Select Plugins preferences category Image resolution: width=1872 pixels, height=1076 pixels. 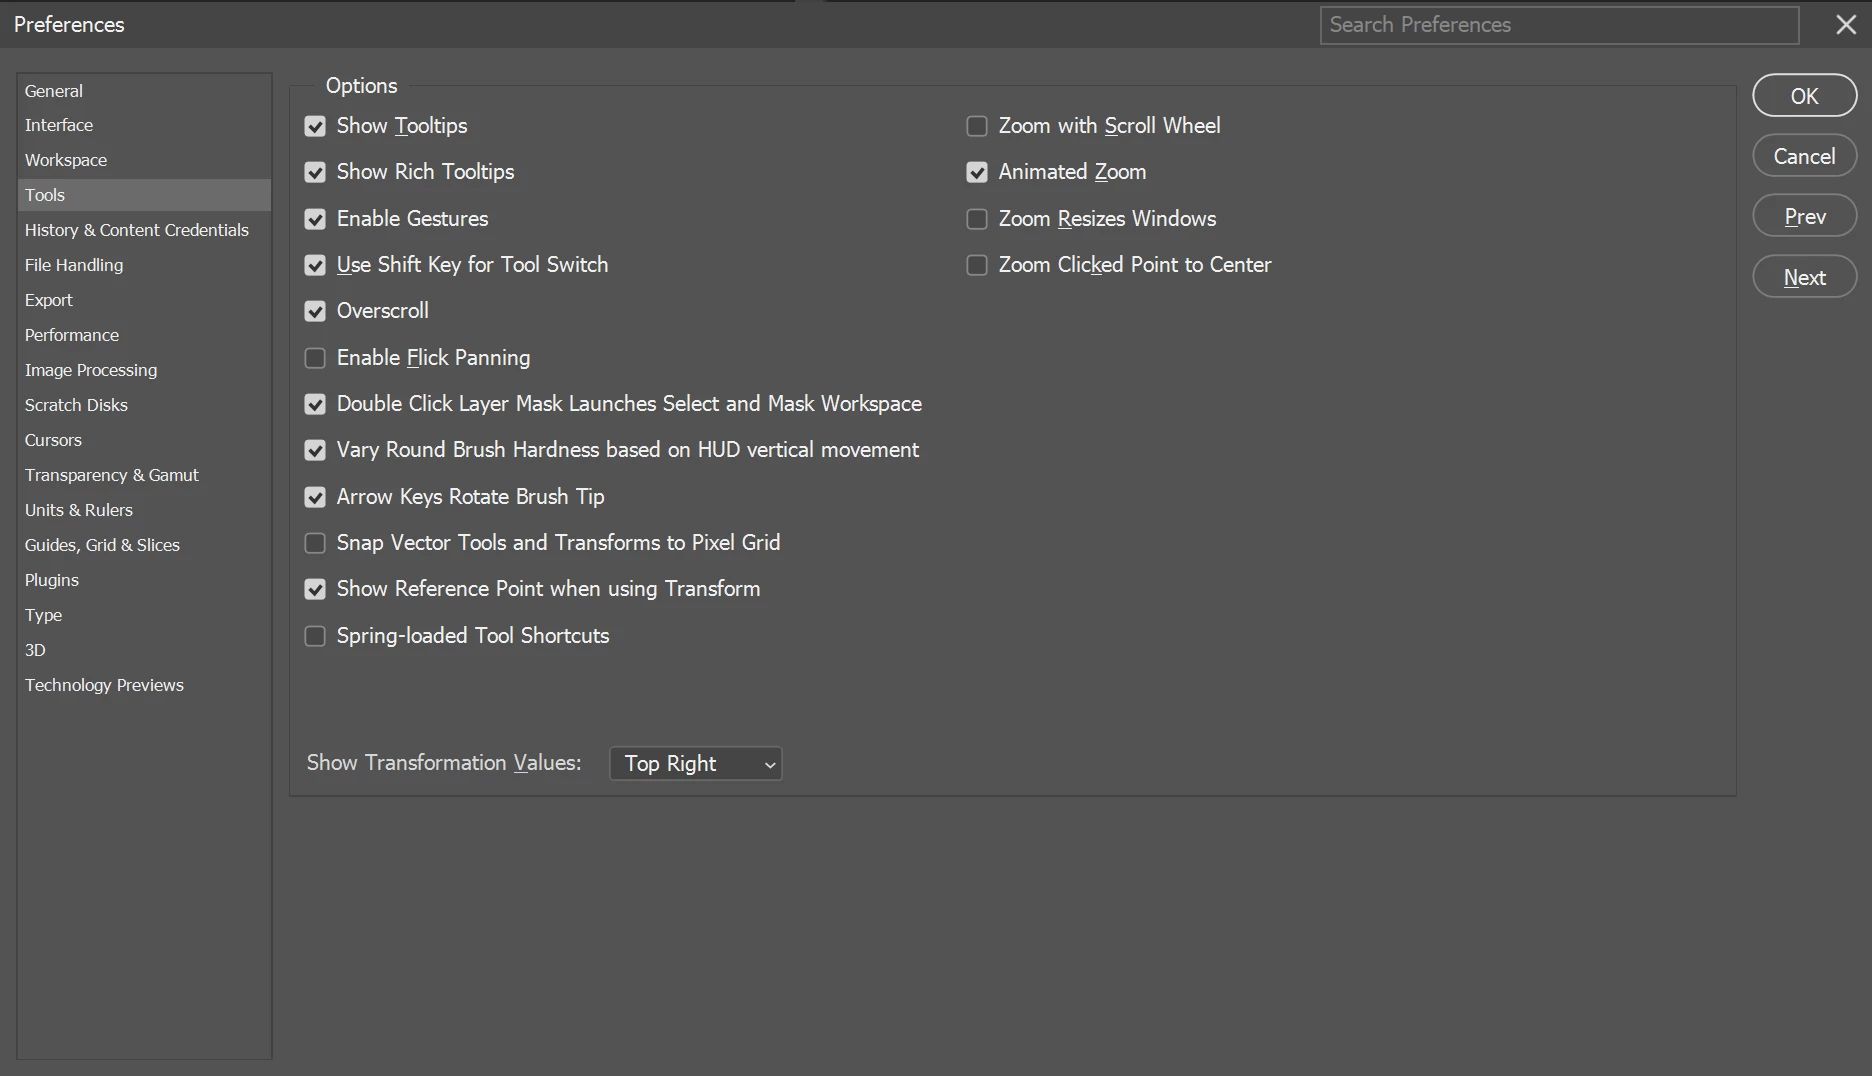(x=144, y=580)
